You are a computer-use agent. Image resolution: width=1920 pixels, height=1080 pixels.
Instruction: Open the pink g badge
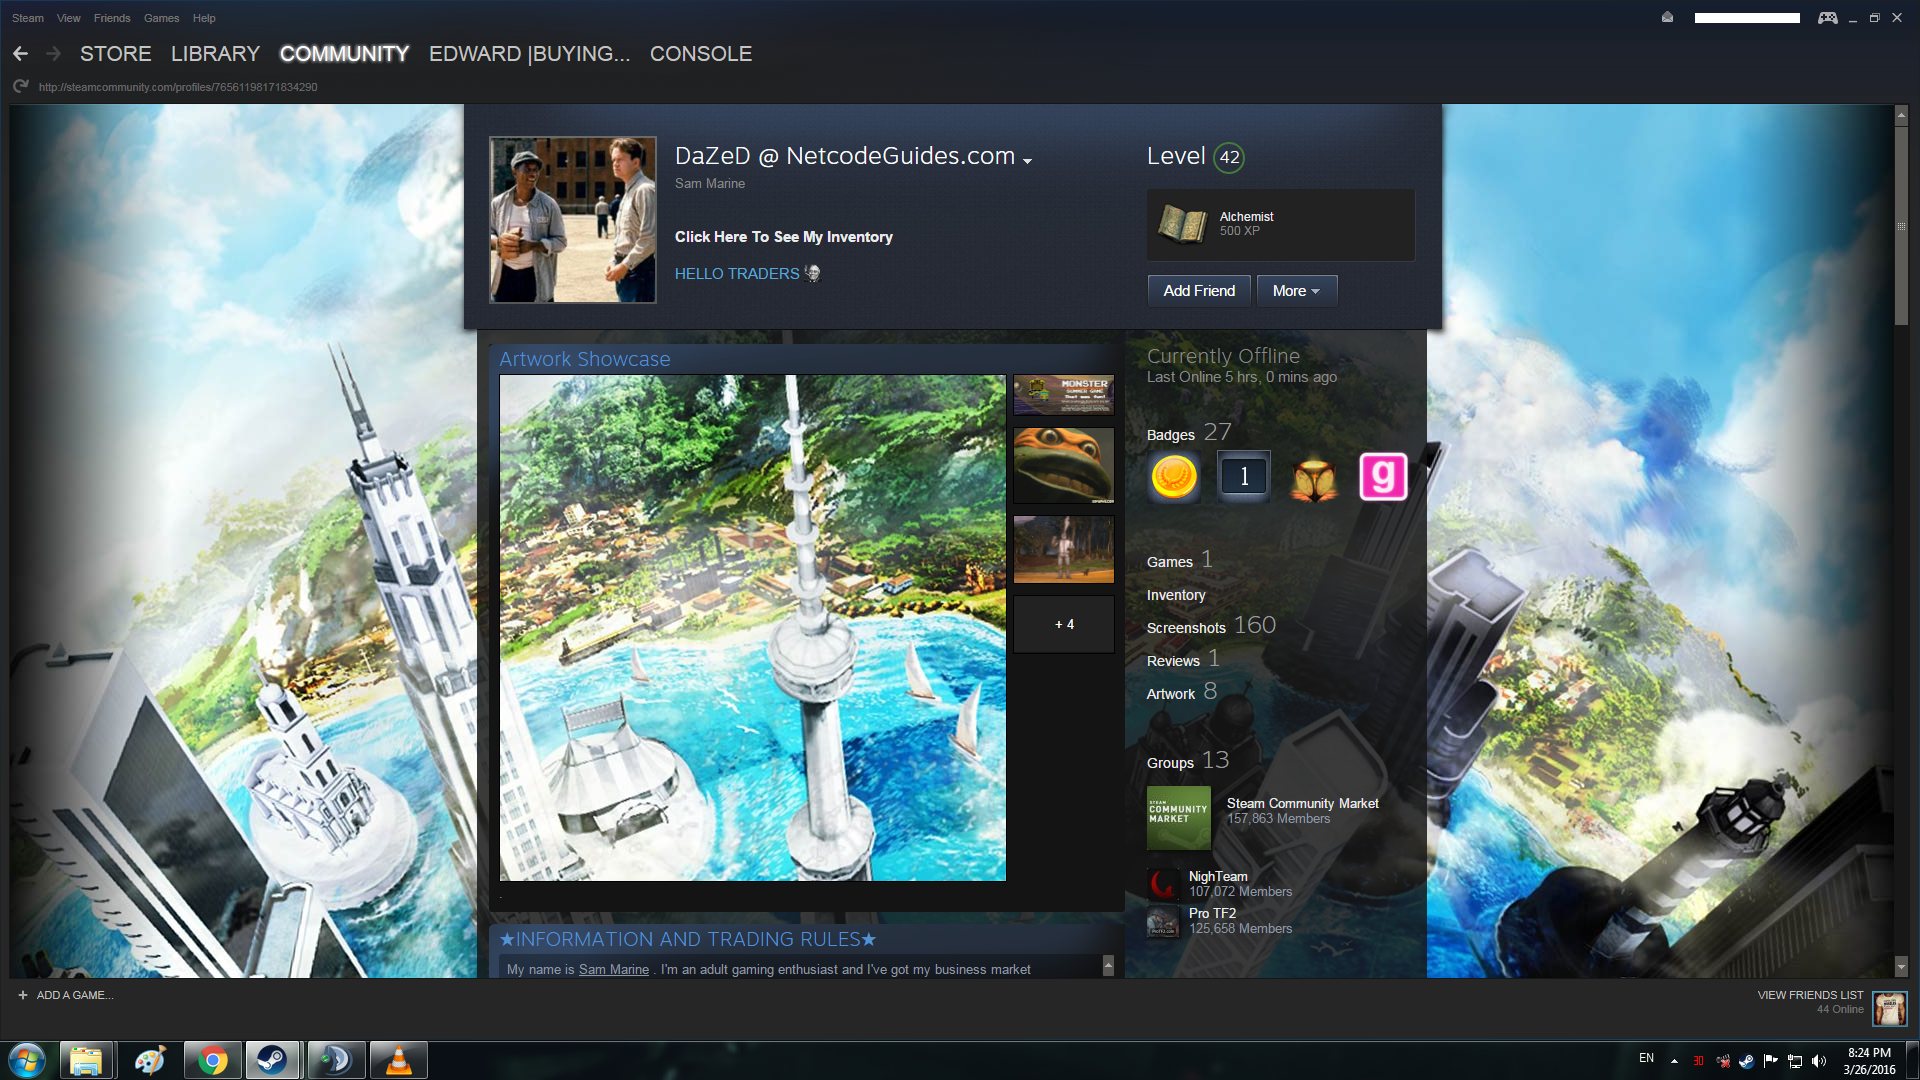(1383, 477)
